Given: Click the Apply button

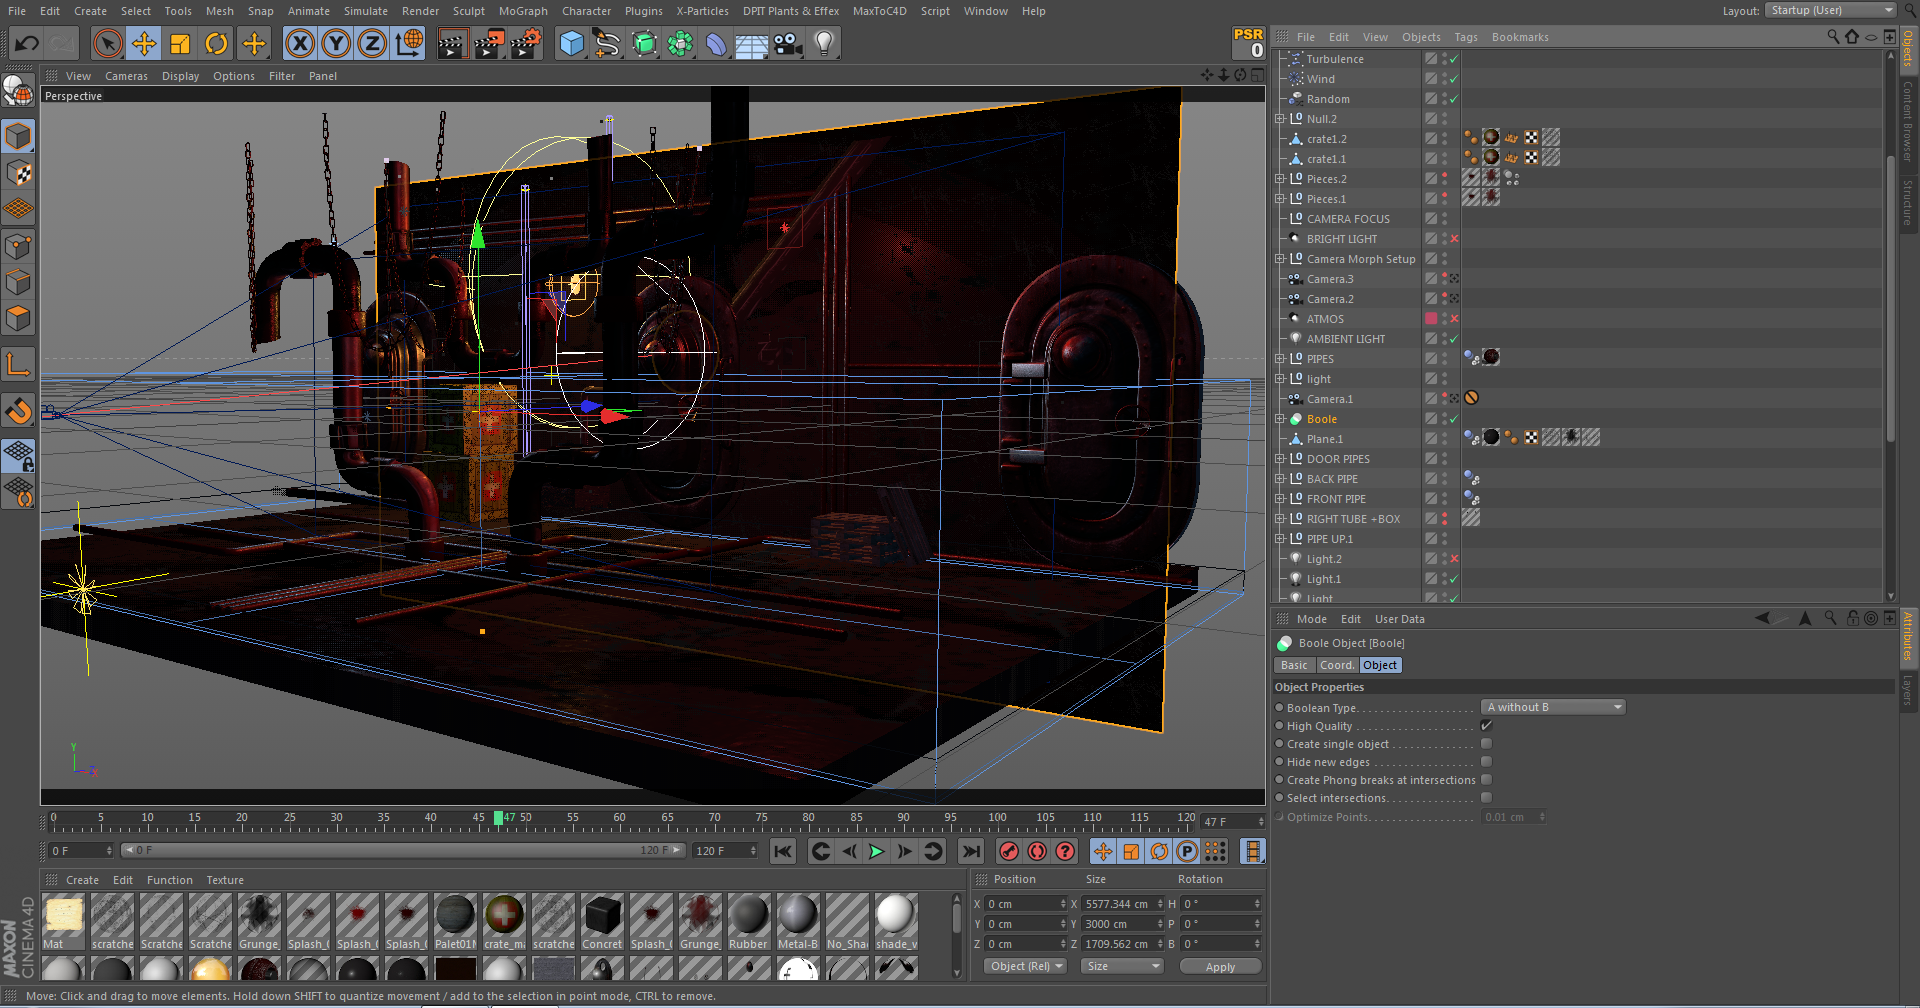Looking at the screenshot, I should tap(1220, 967).
